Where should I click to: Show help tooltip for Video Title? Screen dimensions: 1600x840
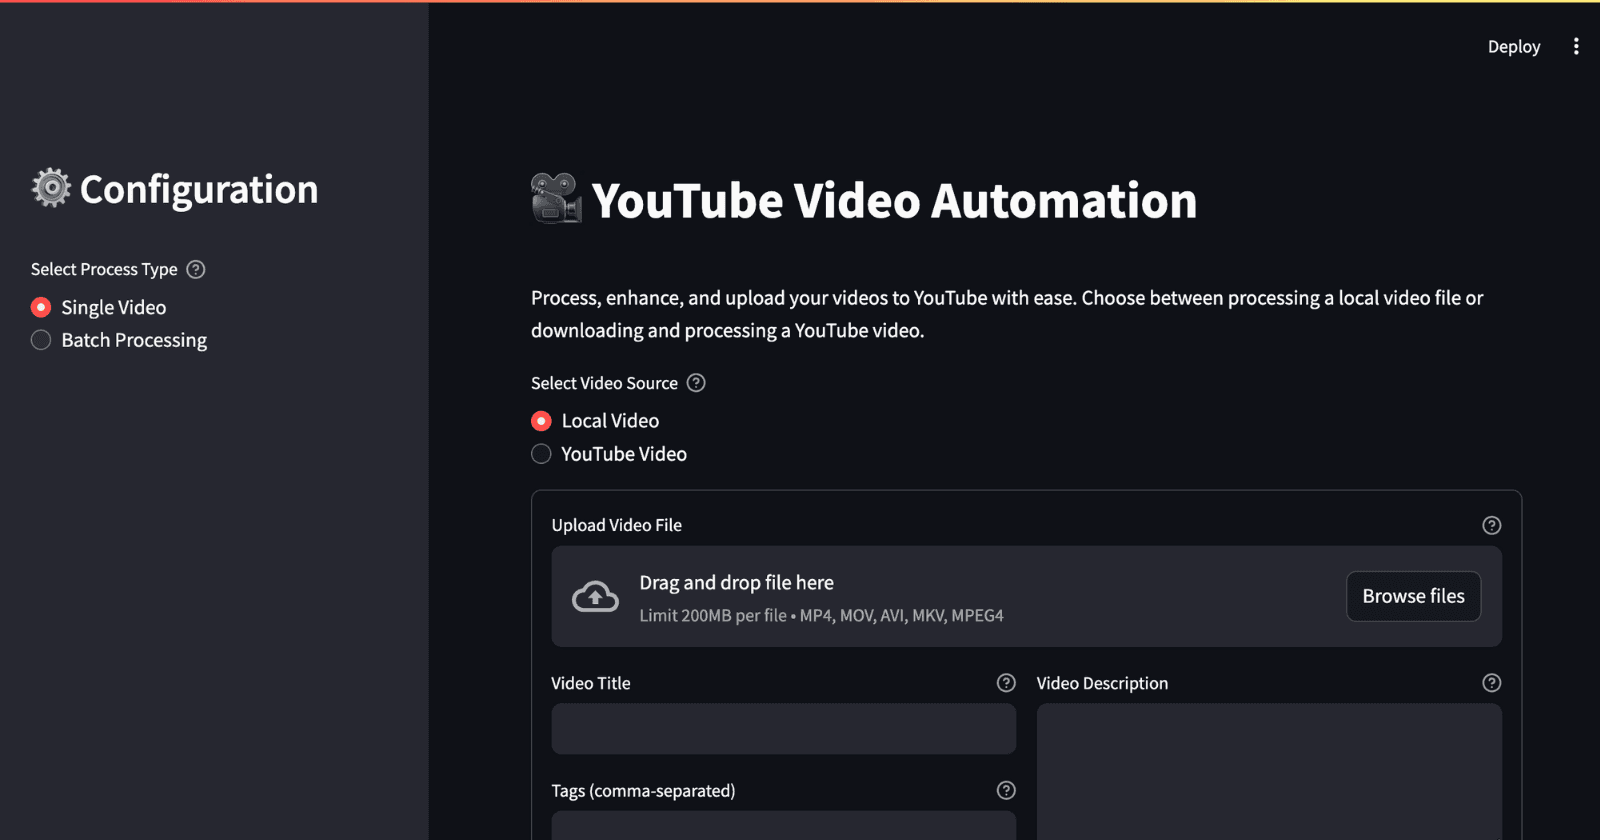[1006, 683]
